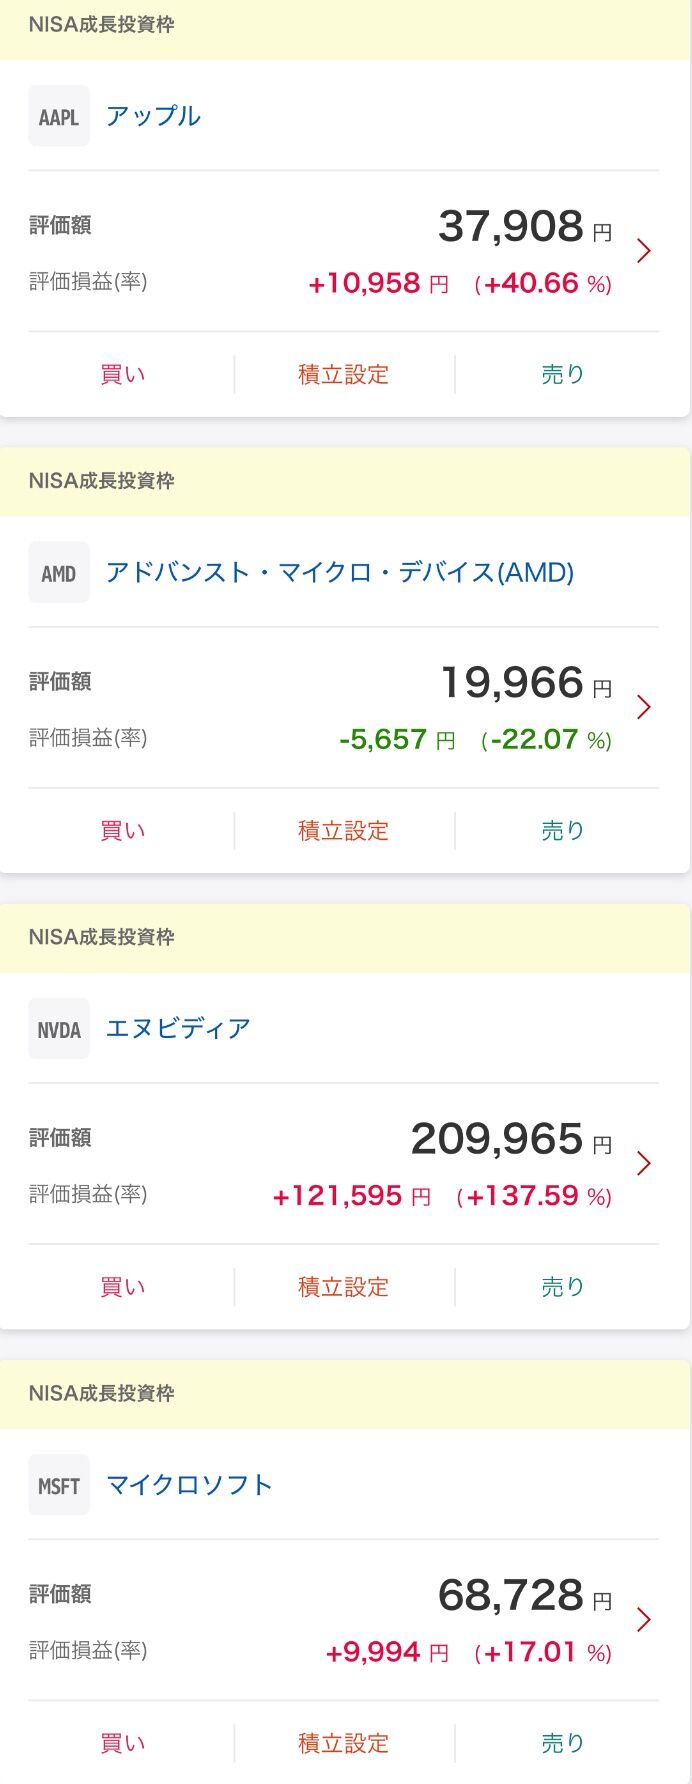Expand Apple holding details chevron
This screenshot has height=1784, width=692.
pyautogui.click(x=644, y=251)
